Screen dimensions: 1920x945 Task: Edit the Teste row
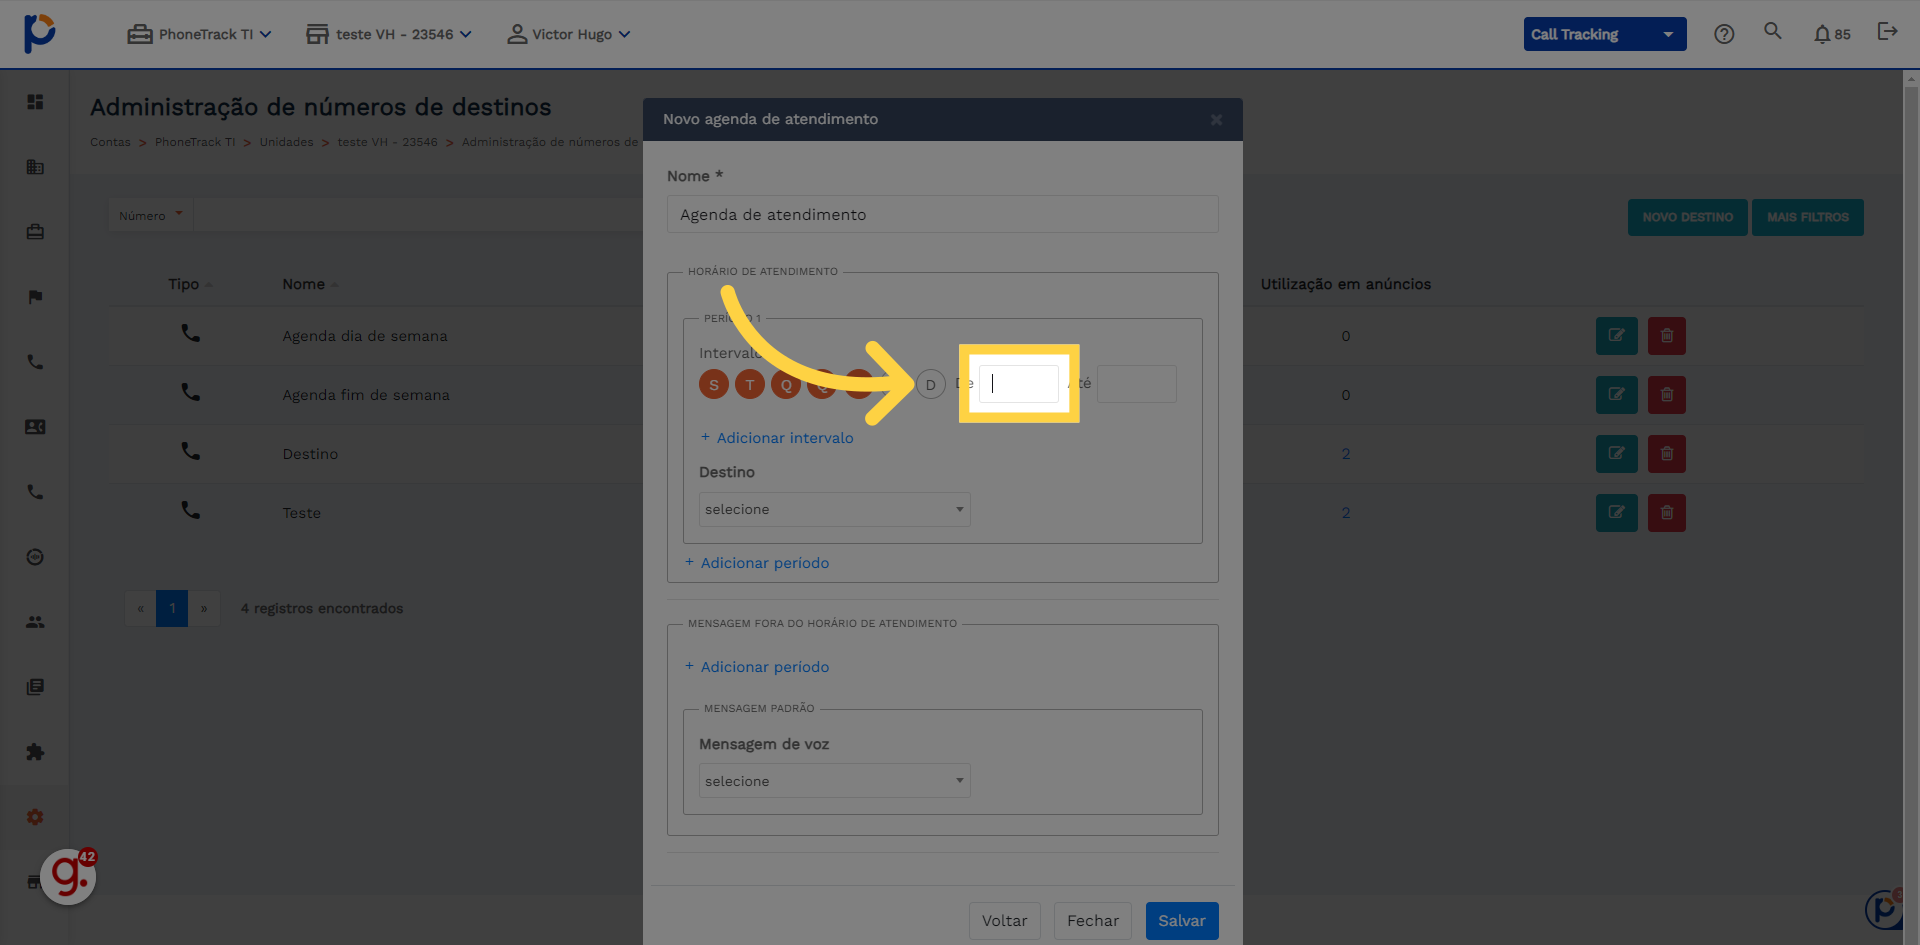[1616, 513]
